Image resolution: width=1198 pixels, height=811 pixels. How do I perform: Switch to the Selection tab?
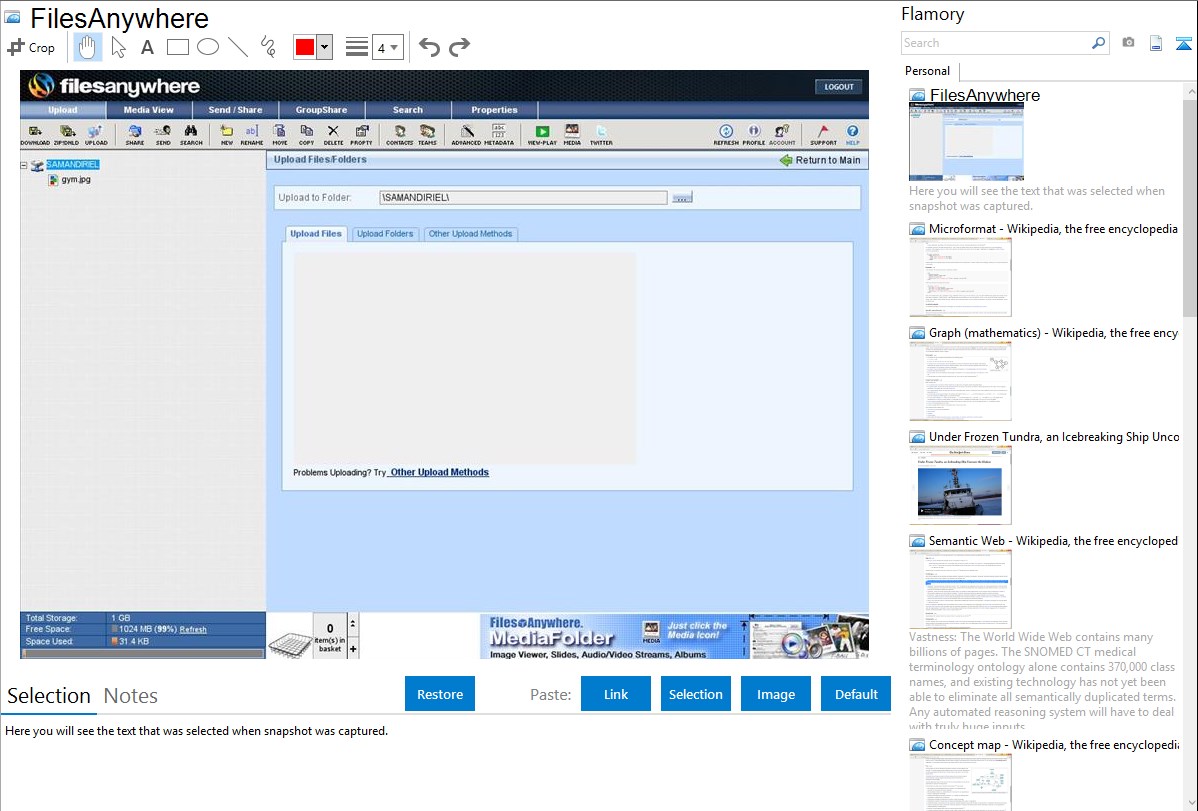pos(49,696)
